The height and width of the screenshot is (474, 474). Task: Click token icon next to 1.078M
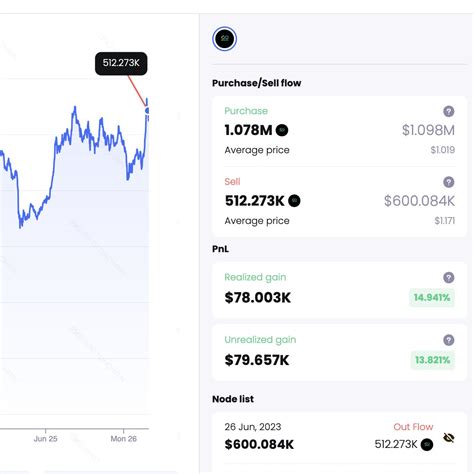(x=282, y=130)
